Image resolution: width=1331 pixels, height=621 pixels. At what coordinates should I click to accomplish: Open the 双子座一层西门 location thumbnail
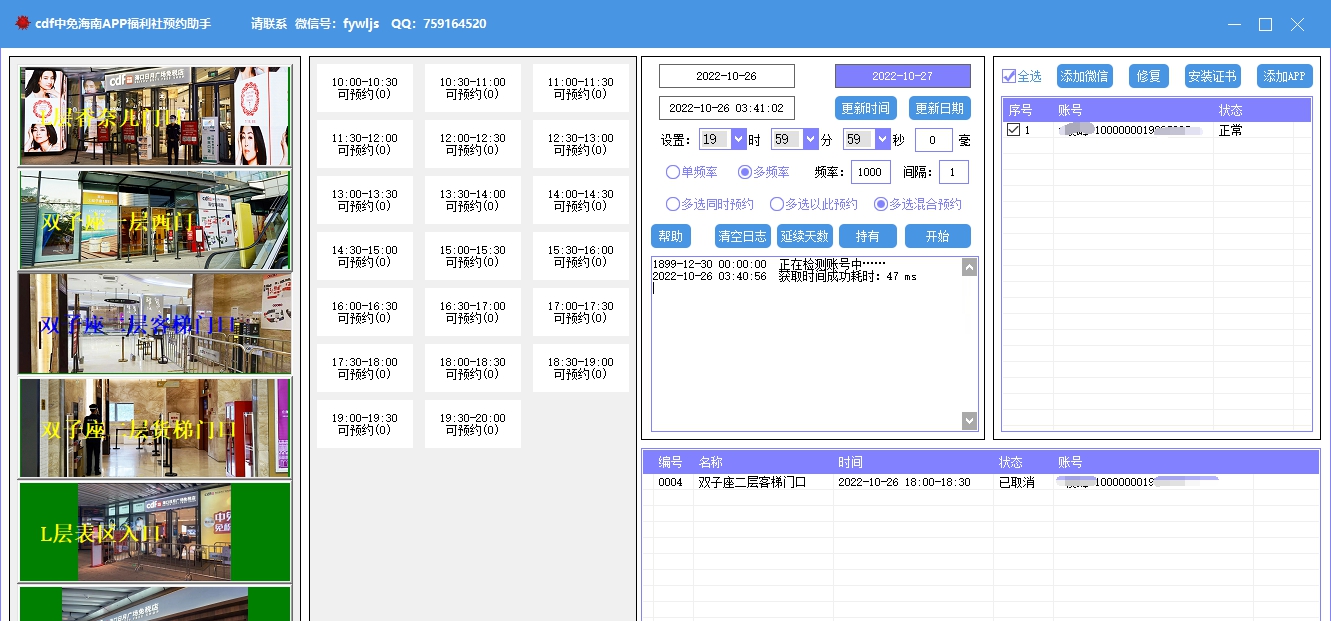coord(154,219)
